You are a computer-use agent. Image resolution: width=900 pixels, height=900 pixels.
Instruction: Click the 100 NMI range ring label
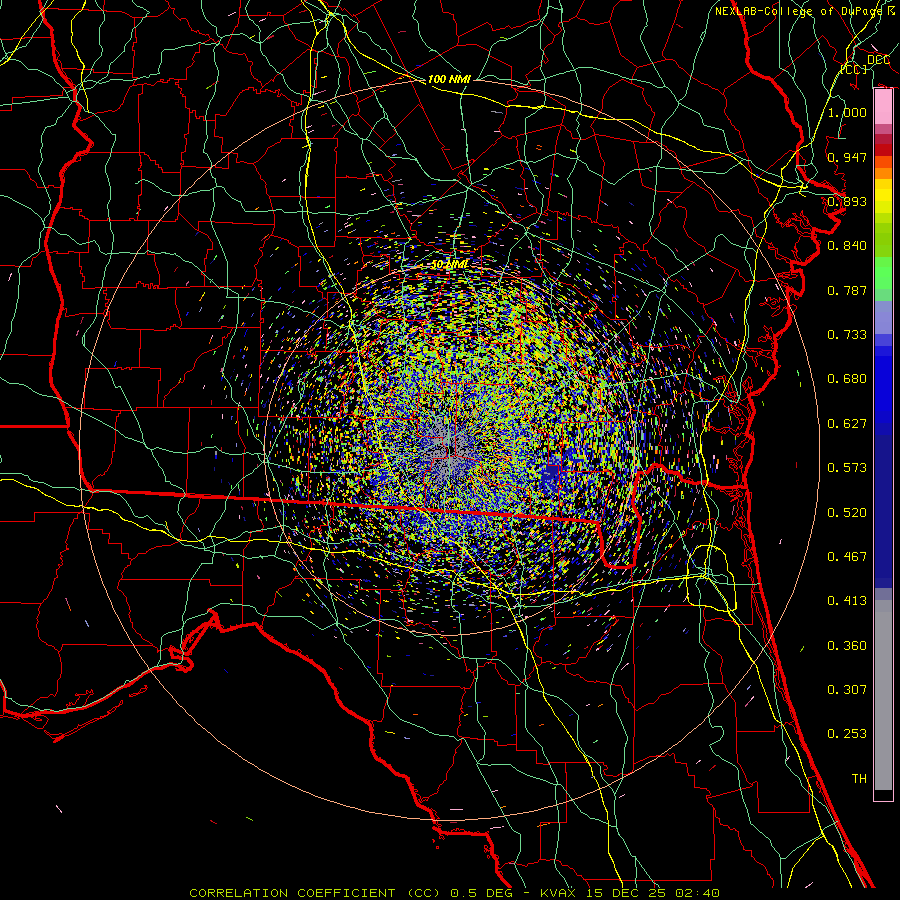(x=449, y=79)
